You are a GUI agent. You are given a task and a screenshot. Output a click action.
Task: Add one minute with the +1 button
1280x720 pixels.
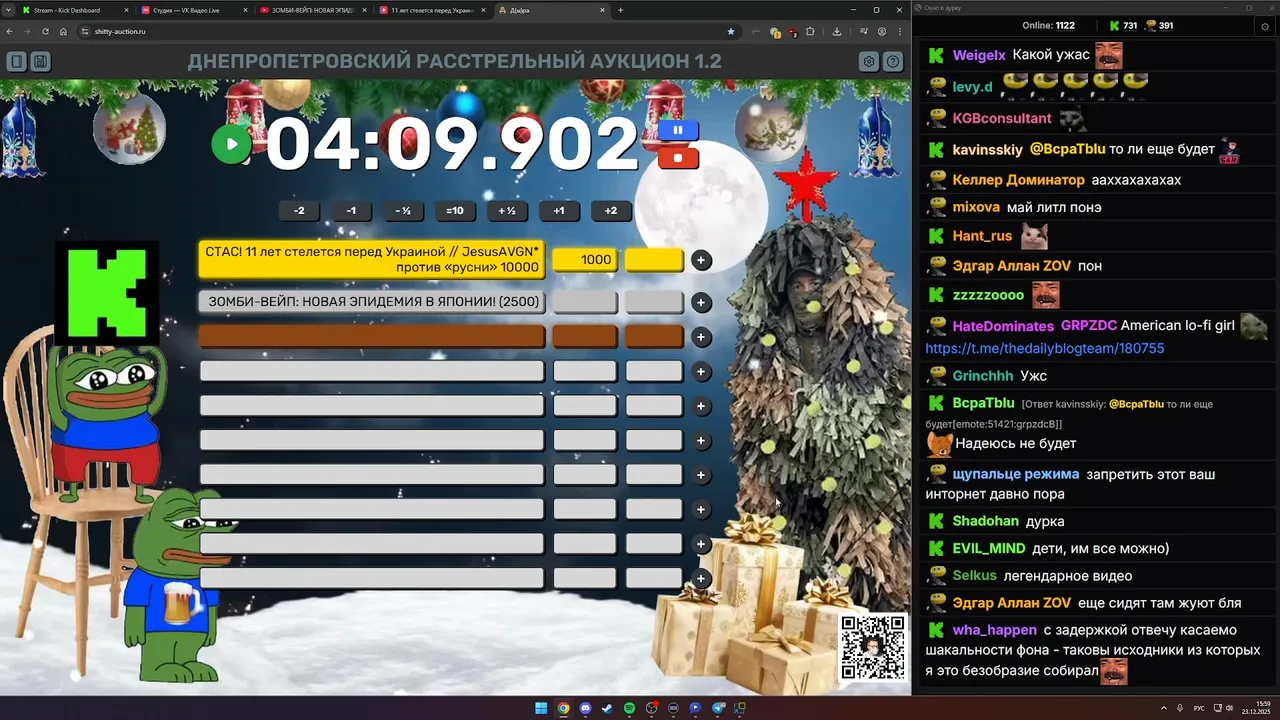click(x=559, y=211)
